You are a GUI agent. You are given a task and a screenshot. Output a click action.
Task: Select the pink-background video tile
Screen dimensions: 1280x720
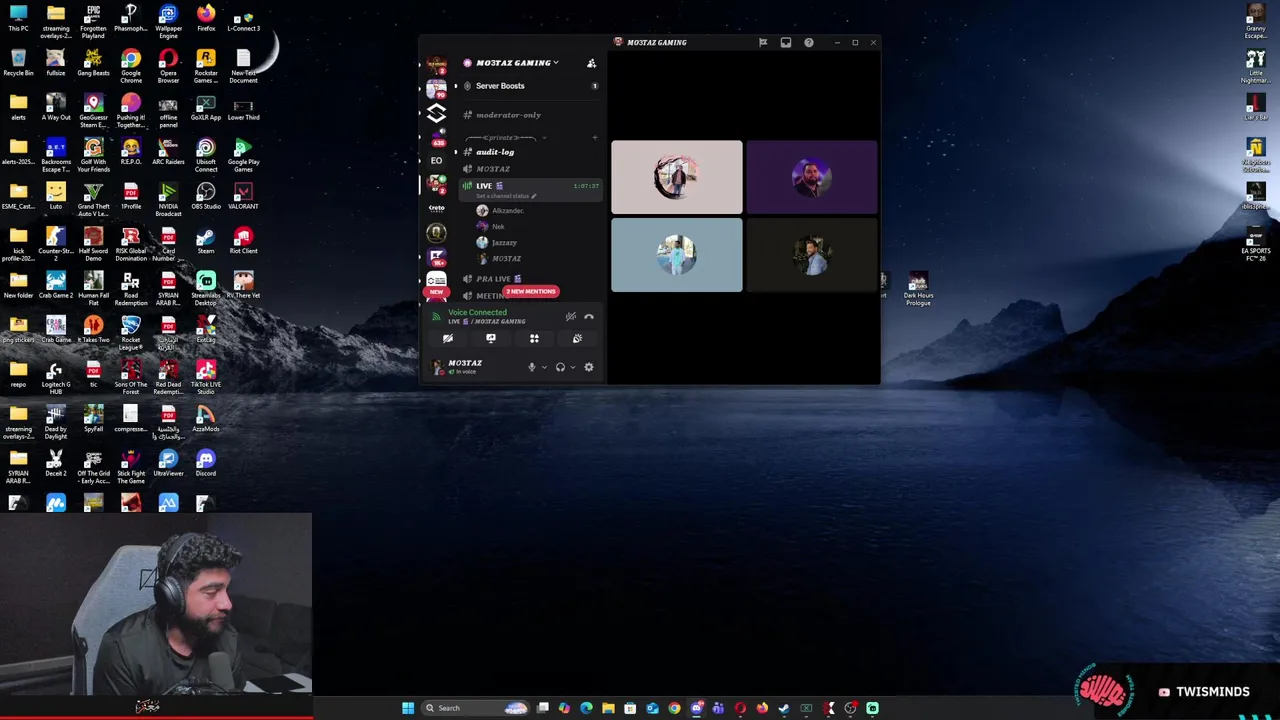677,177
